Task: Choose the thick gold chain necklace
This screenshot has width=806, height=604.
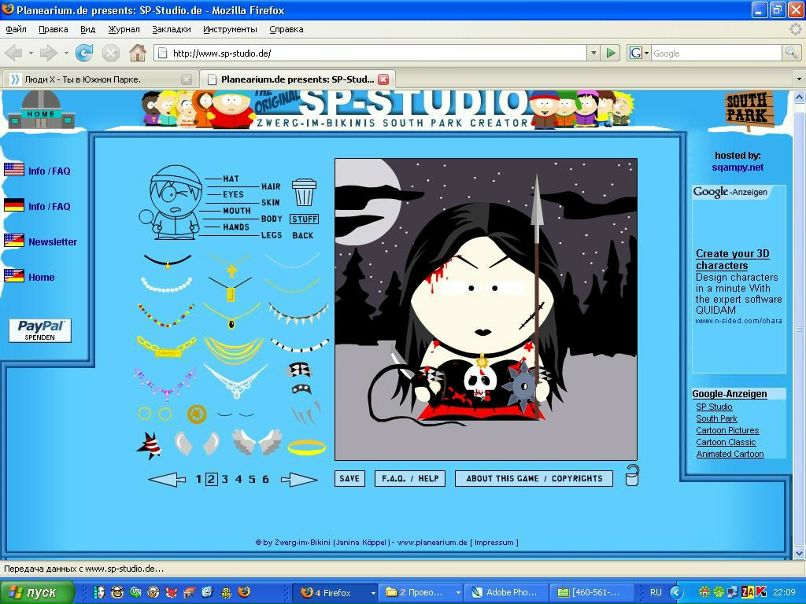Action: [166, 347]
